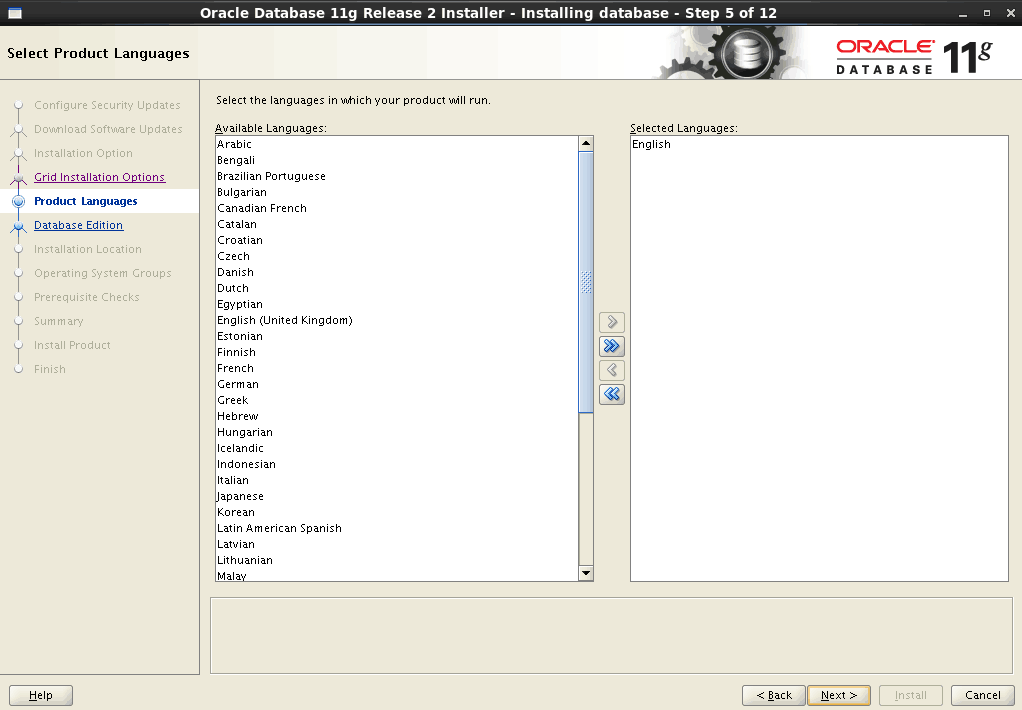1022x710 pixels.
Task: Select Korean language
Action: click(x=397, y=512)
